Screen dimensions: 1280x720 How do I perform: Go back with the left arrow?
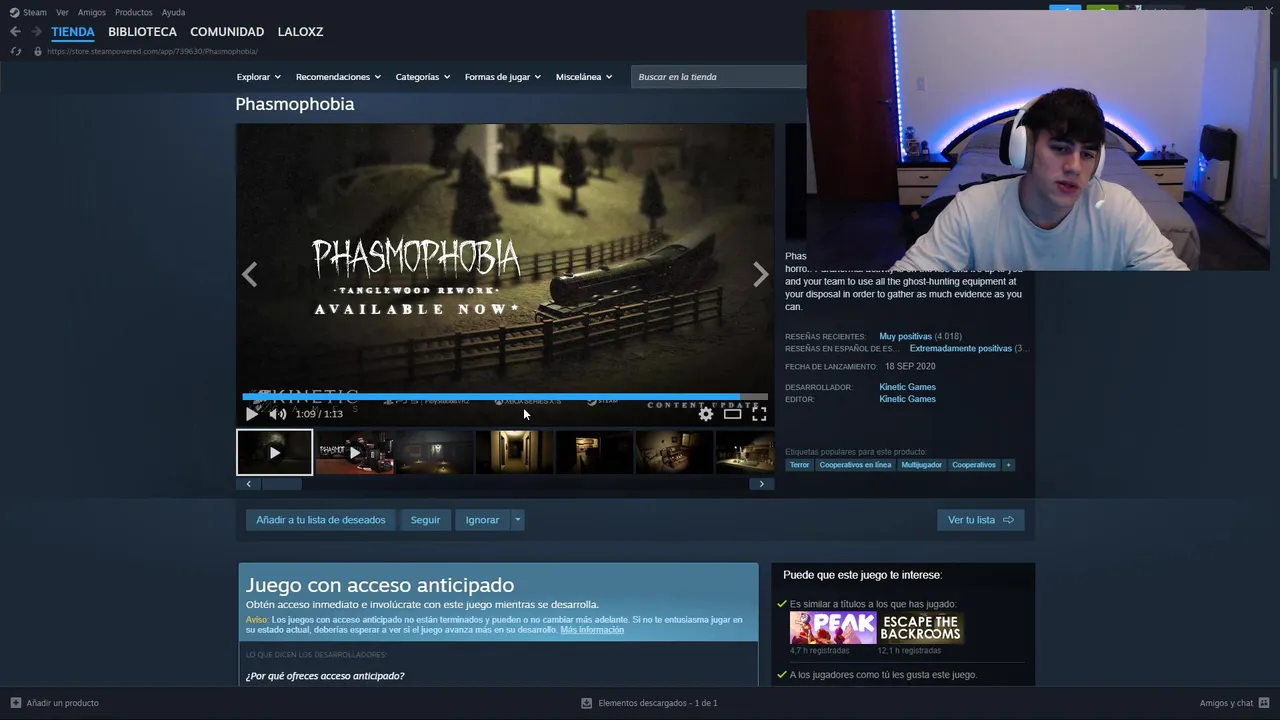point(15,32)
